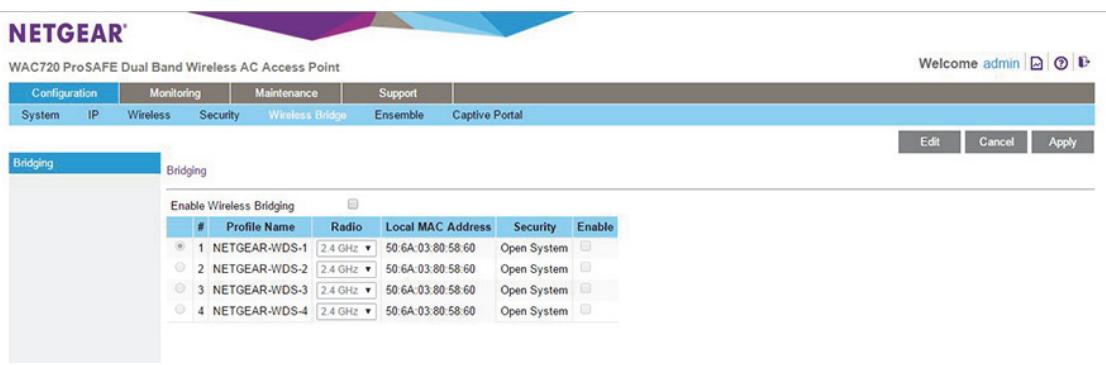Image resolution: width=1106 pixels, height=365 pixels.
Task: Click the NETGEAR-WDS-1 profile name
Action: click(x=260, y=249)
